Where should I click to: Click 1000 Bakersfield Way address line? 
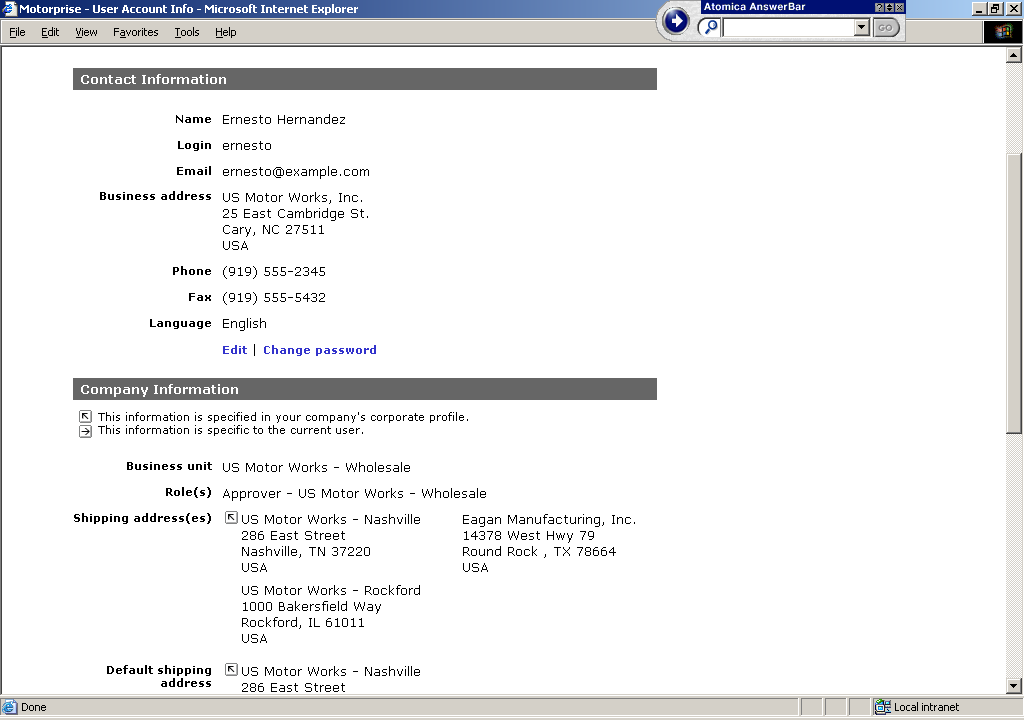click(312, 606)
